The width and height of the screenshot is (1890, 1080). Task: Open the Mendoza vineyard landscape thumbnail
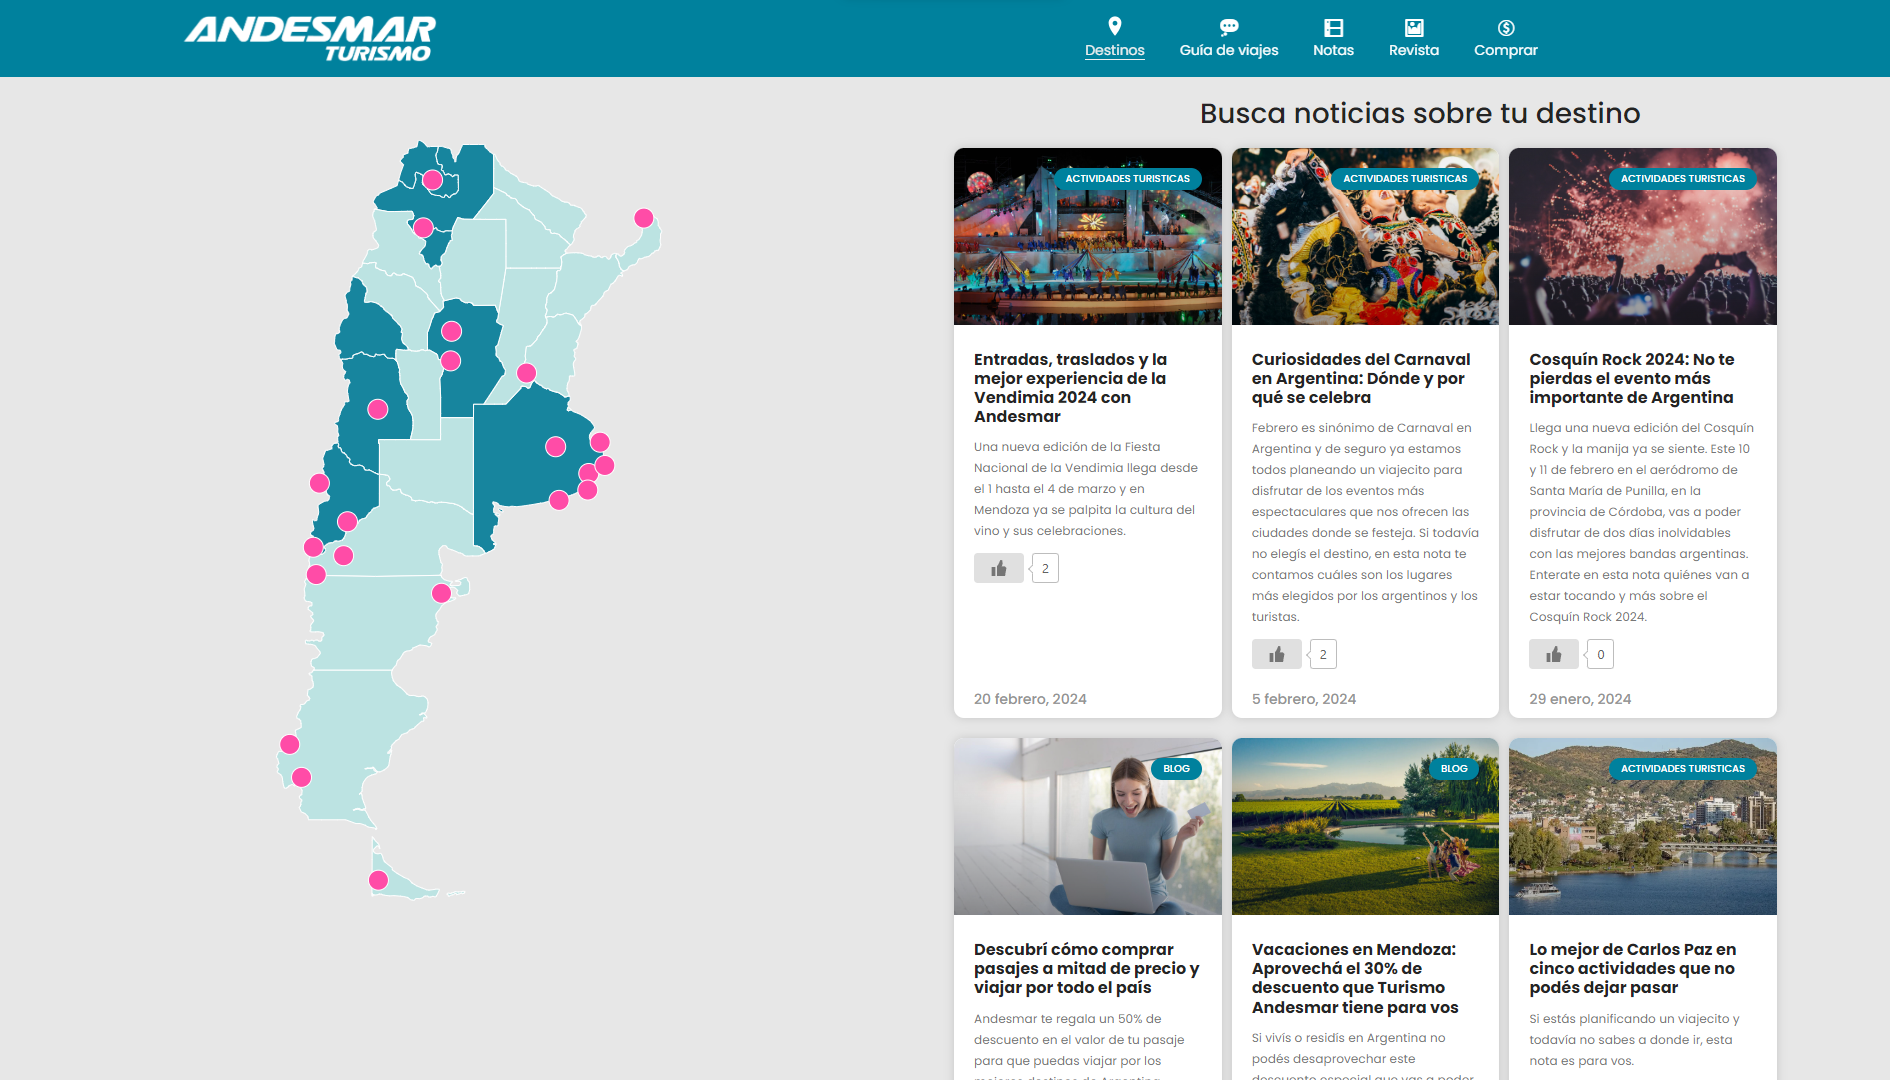click(x=1365, y=826)
